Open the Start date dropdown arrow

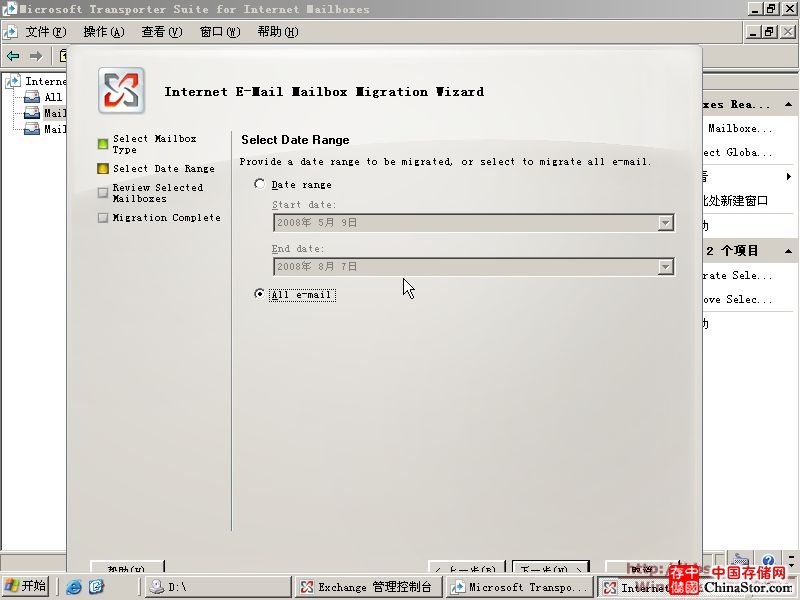(665, 223)
